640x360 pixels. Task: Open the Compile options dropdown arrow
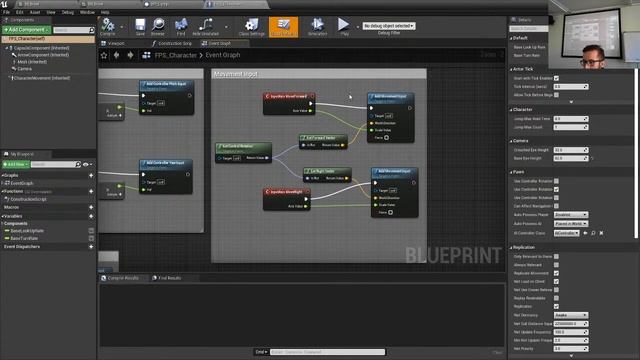click(x=122, y=27)
